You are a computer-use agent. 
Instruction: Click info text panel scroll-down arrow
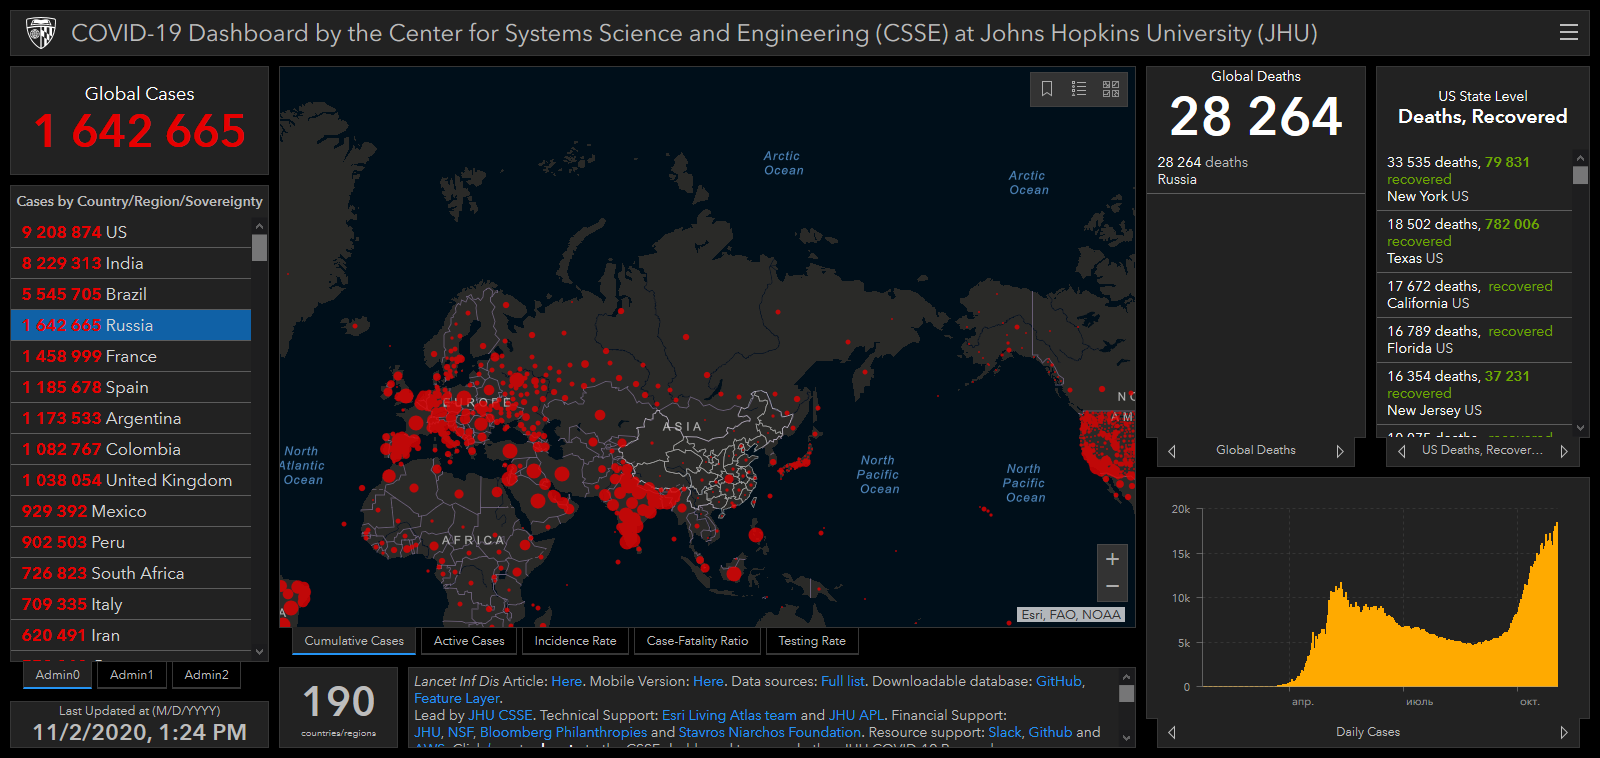1127,738
